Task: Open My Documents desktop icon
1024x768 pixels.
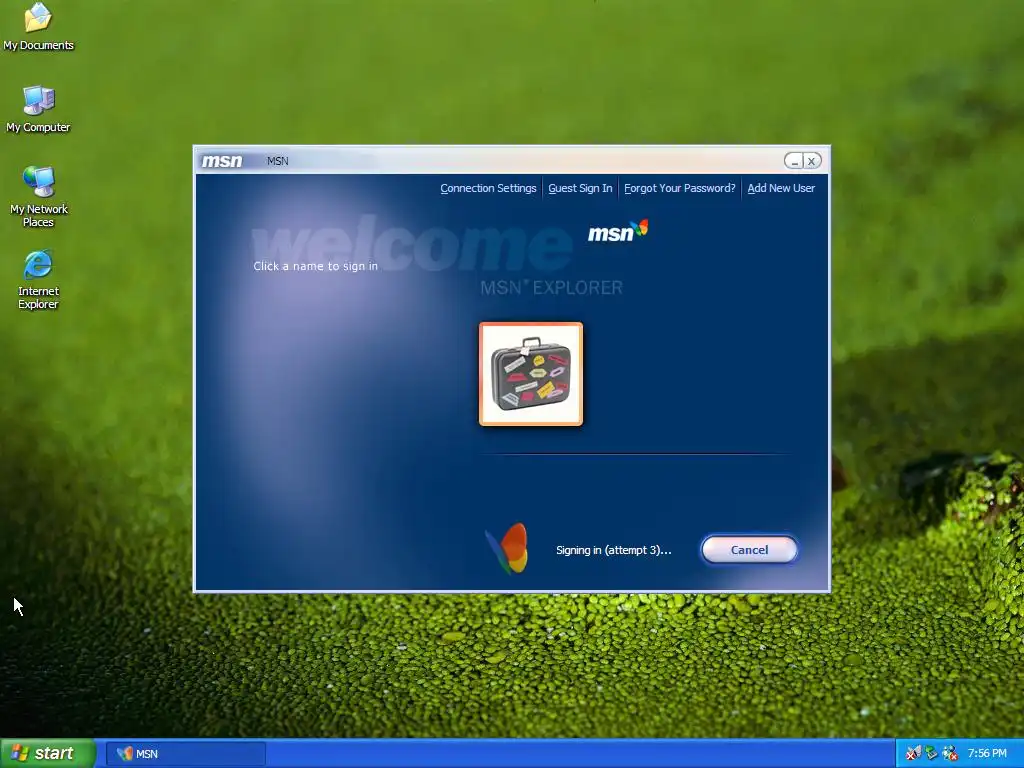Action: click(x=38, y=27)
